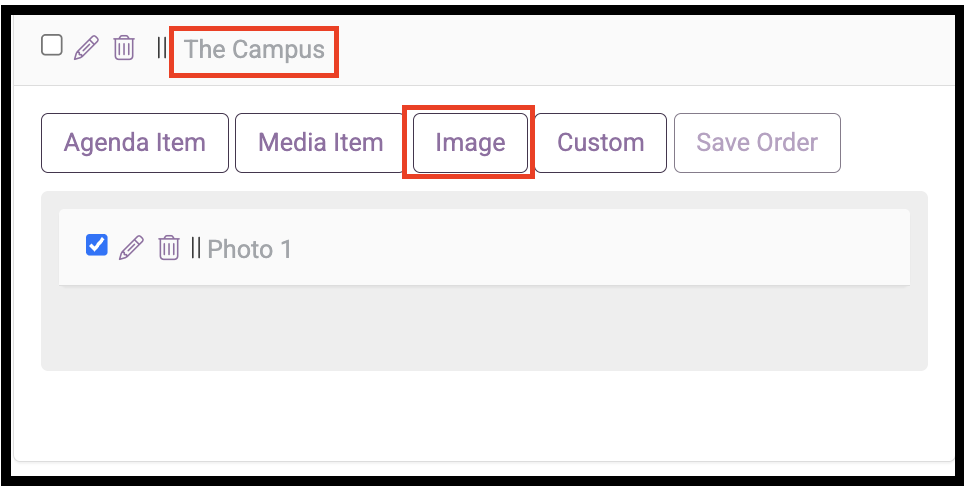
Task: Click the Save Order button
Action: (x=757, y=143)
